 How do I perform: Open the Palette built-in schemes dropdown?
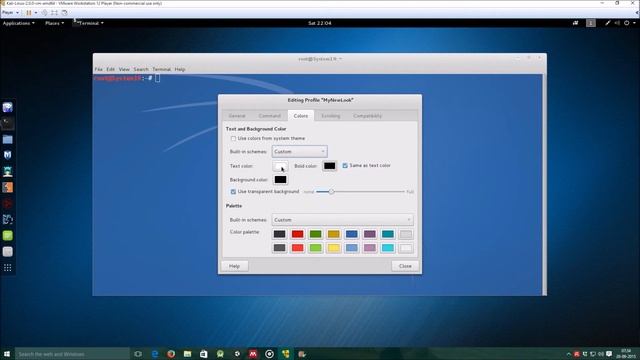click(342, 220)
